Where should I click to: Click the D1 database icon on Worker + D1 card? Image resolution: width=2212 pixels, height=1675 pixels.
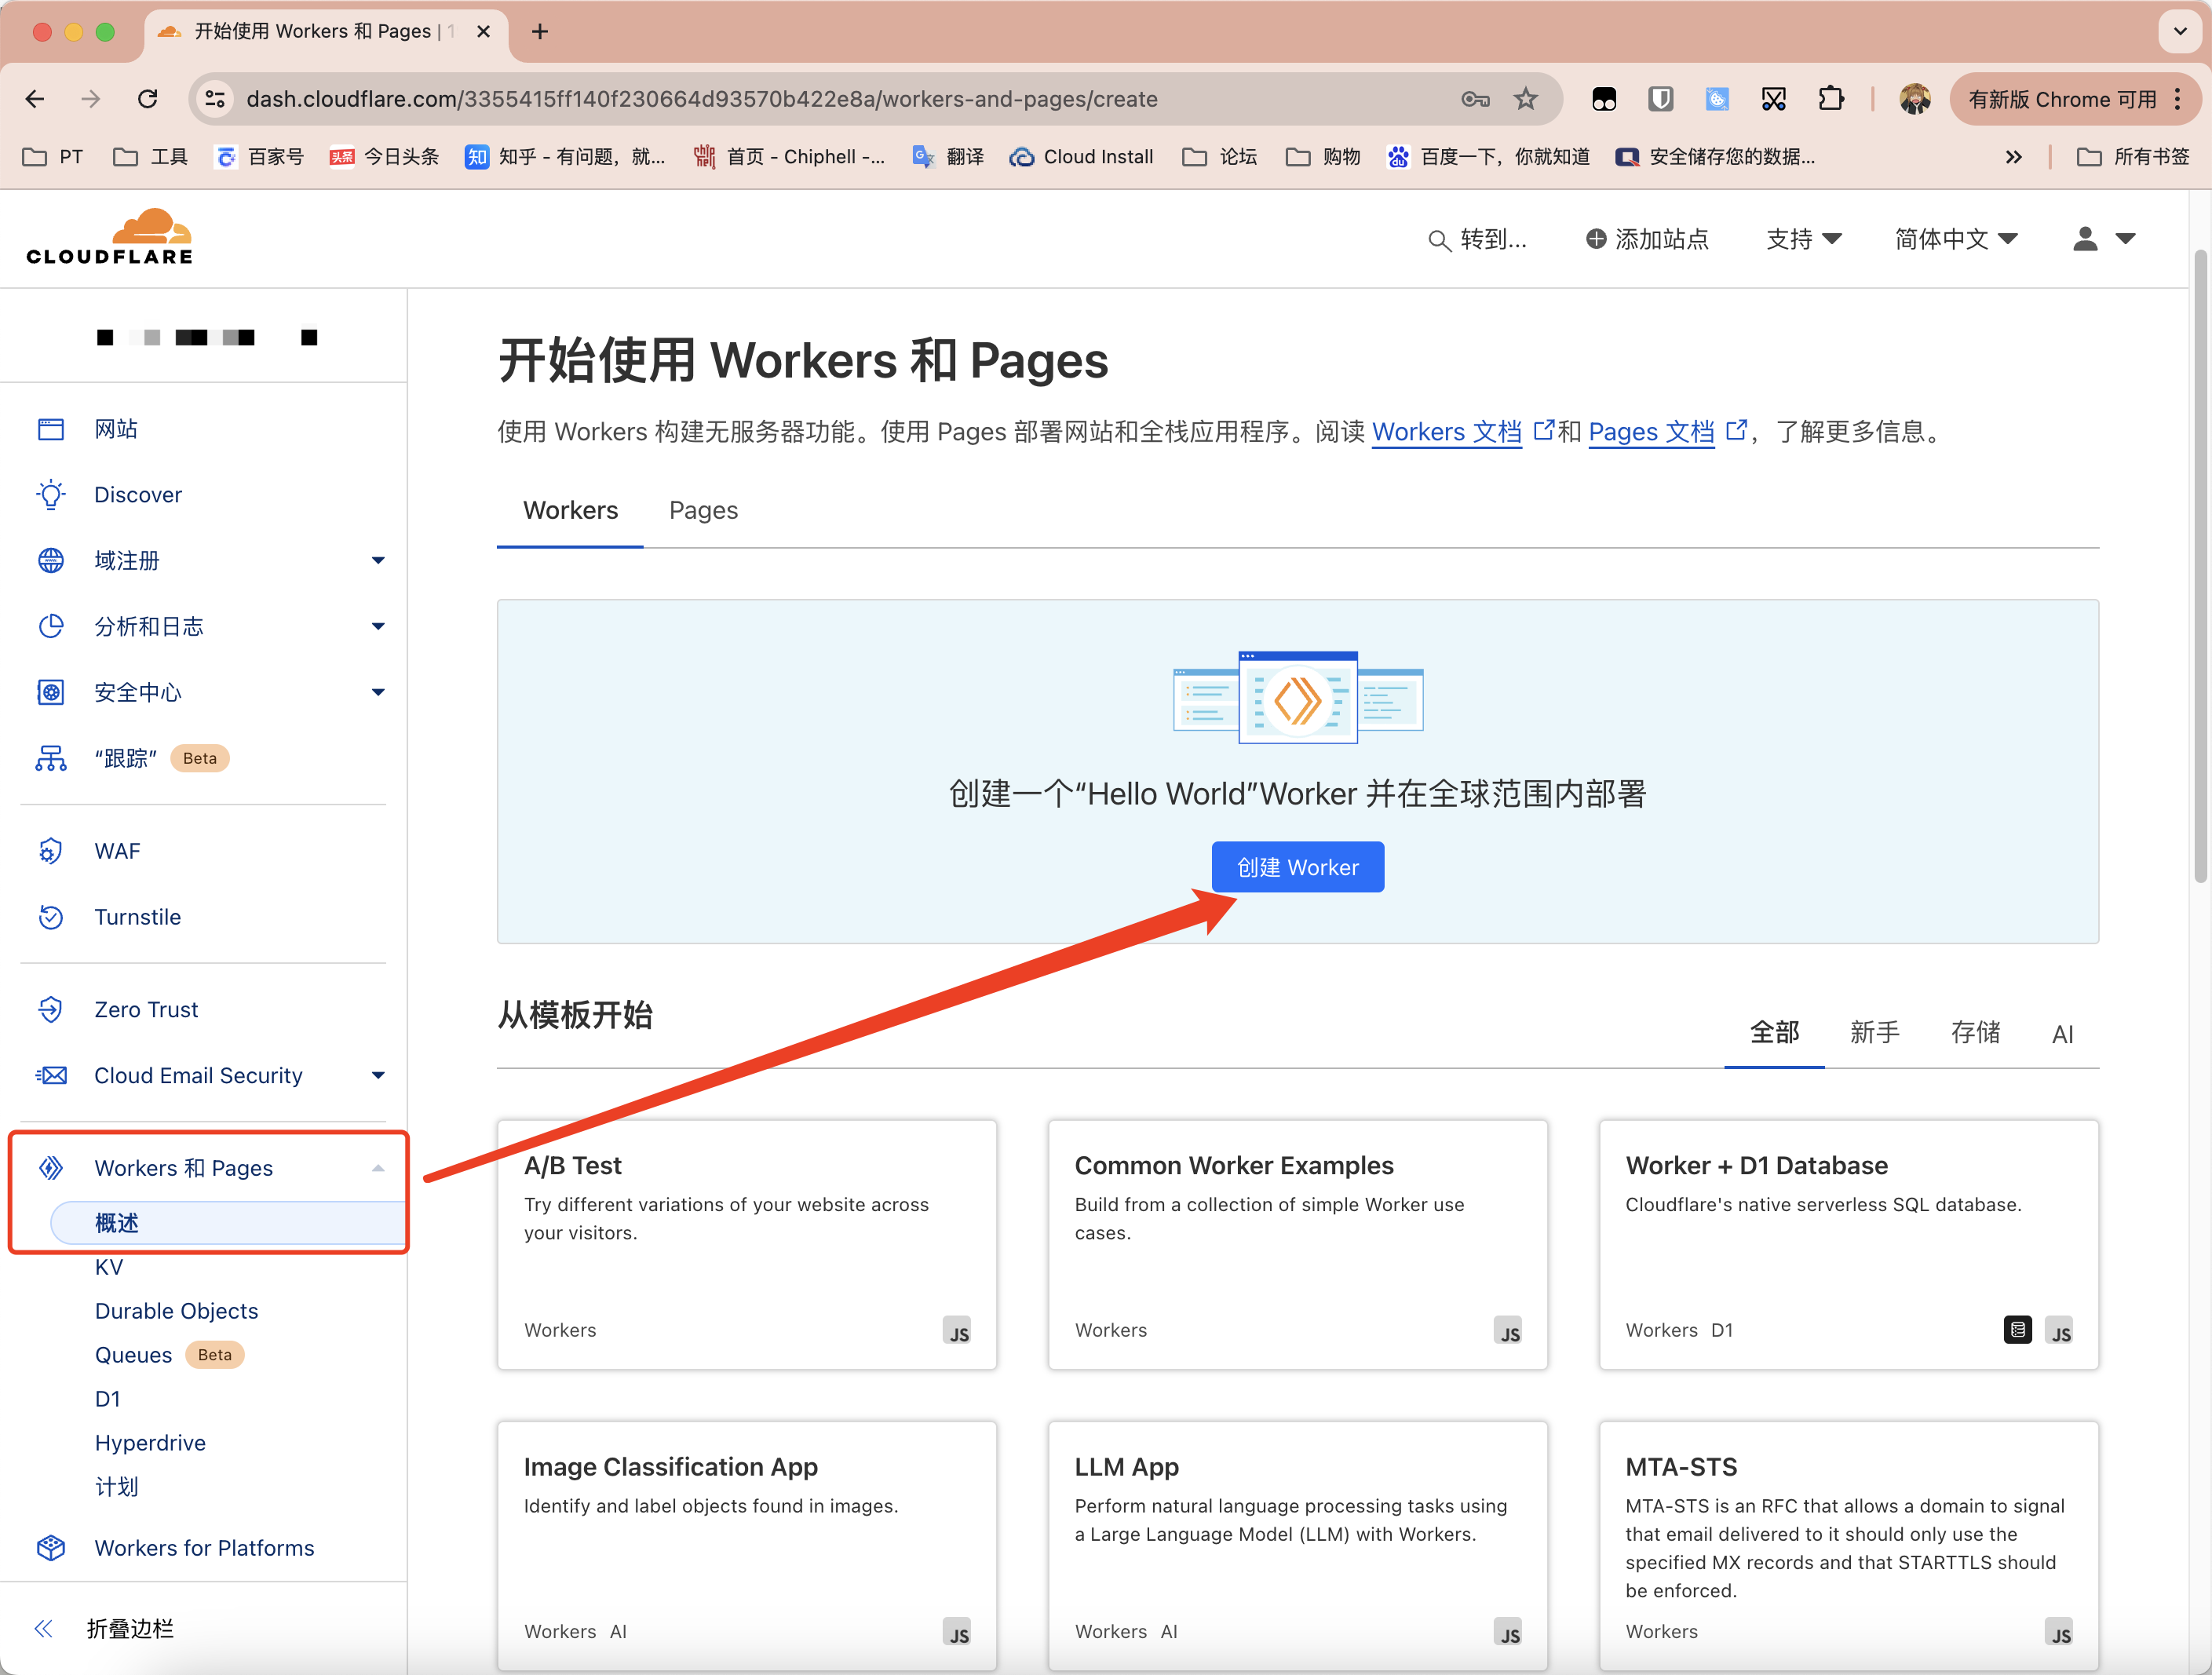(x=2017, y=1330)
